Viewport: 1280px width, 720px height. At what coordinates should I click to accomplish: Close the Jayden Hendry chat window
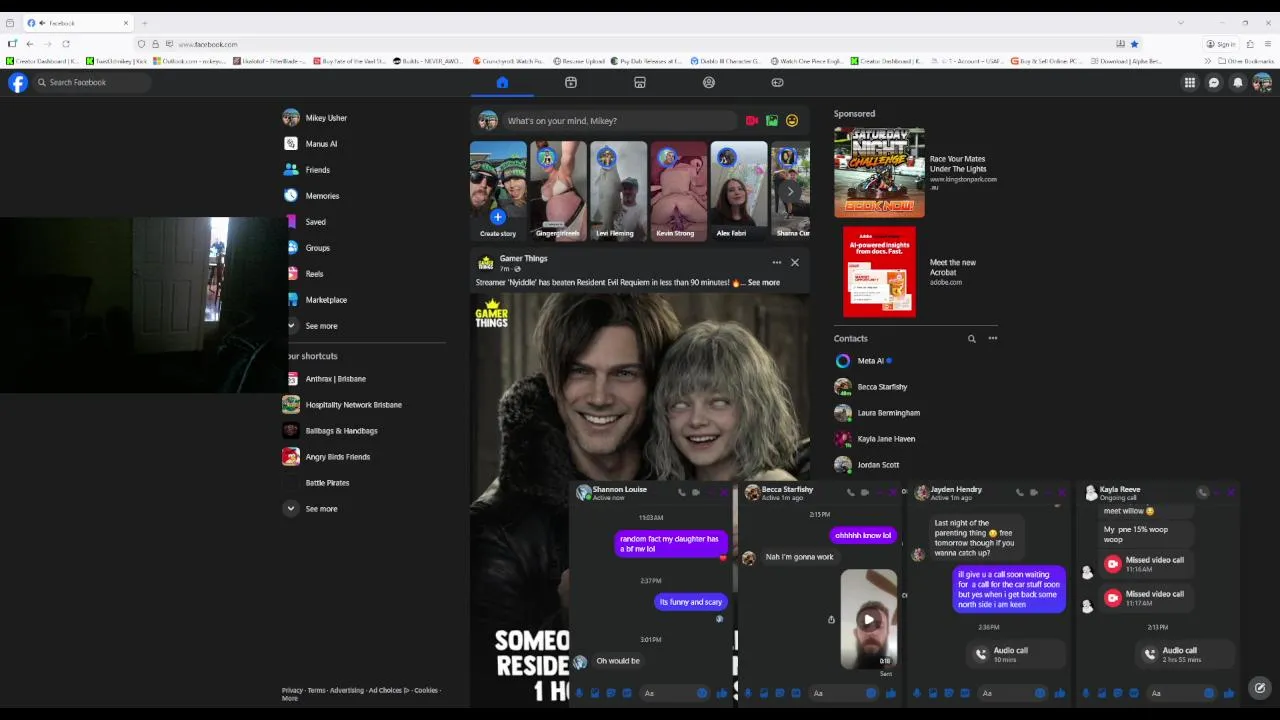click(x=1062, y=492)
